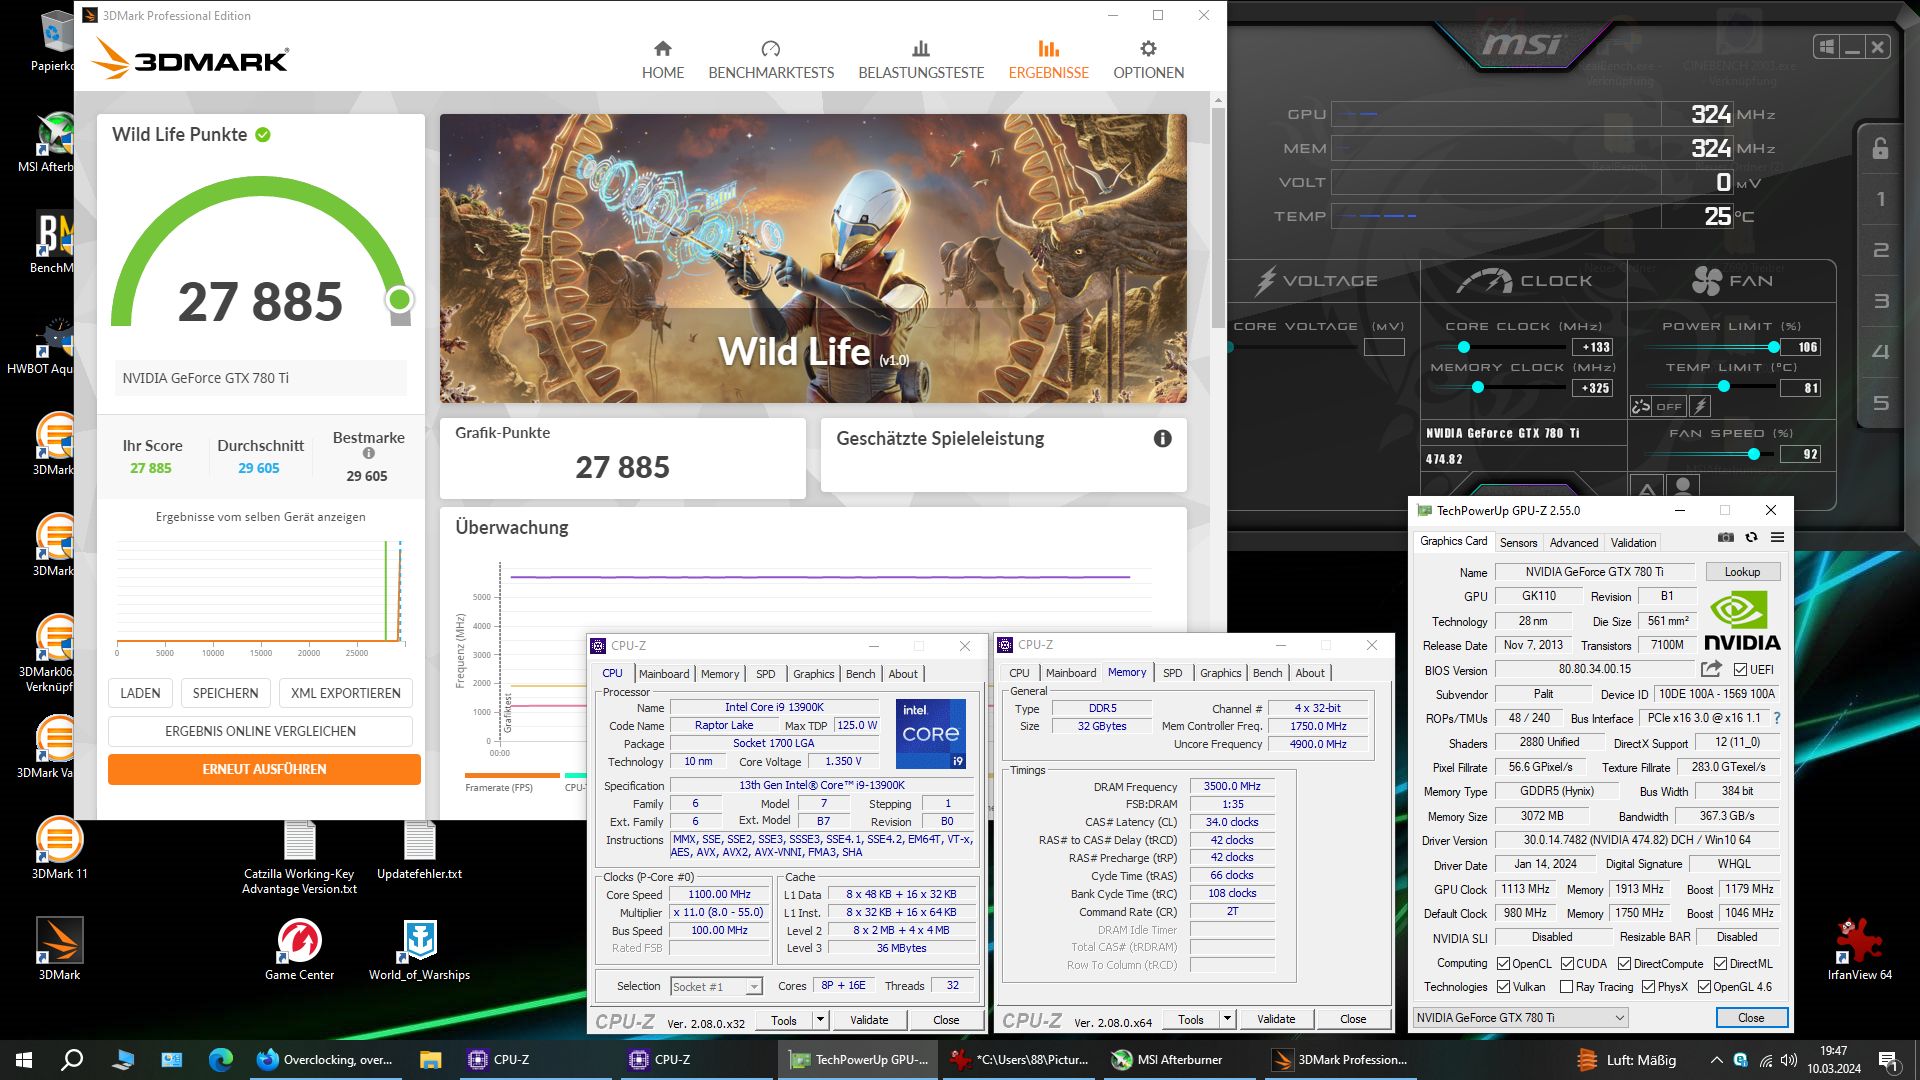Switch to MSI Afterburner taskbar button
Viewport: 1920px width, 1080px height.
tap(1177, 1060)
